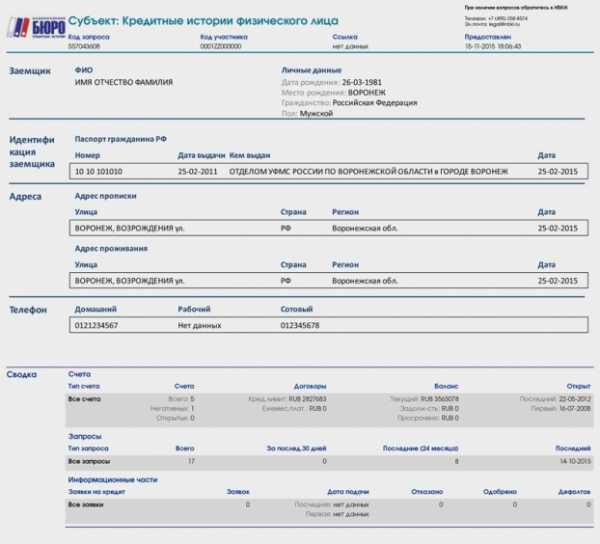Viewport: 600px width, 544px height.
Task: Click the Сотовый phone number 012345678
Action: (300, 325)
